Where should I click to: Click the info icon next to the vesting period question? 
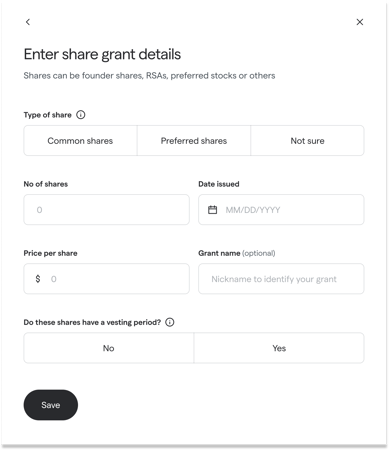tap(170, 322)
